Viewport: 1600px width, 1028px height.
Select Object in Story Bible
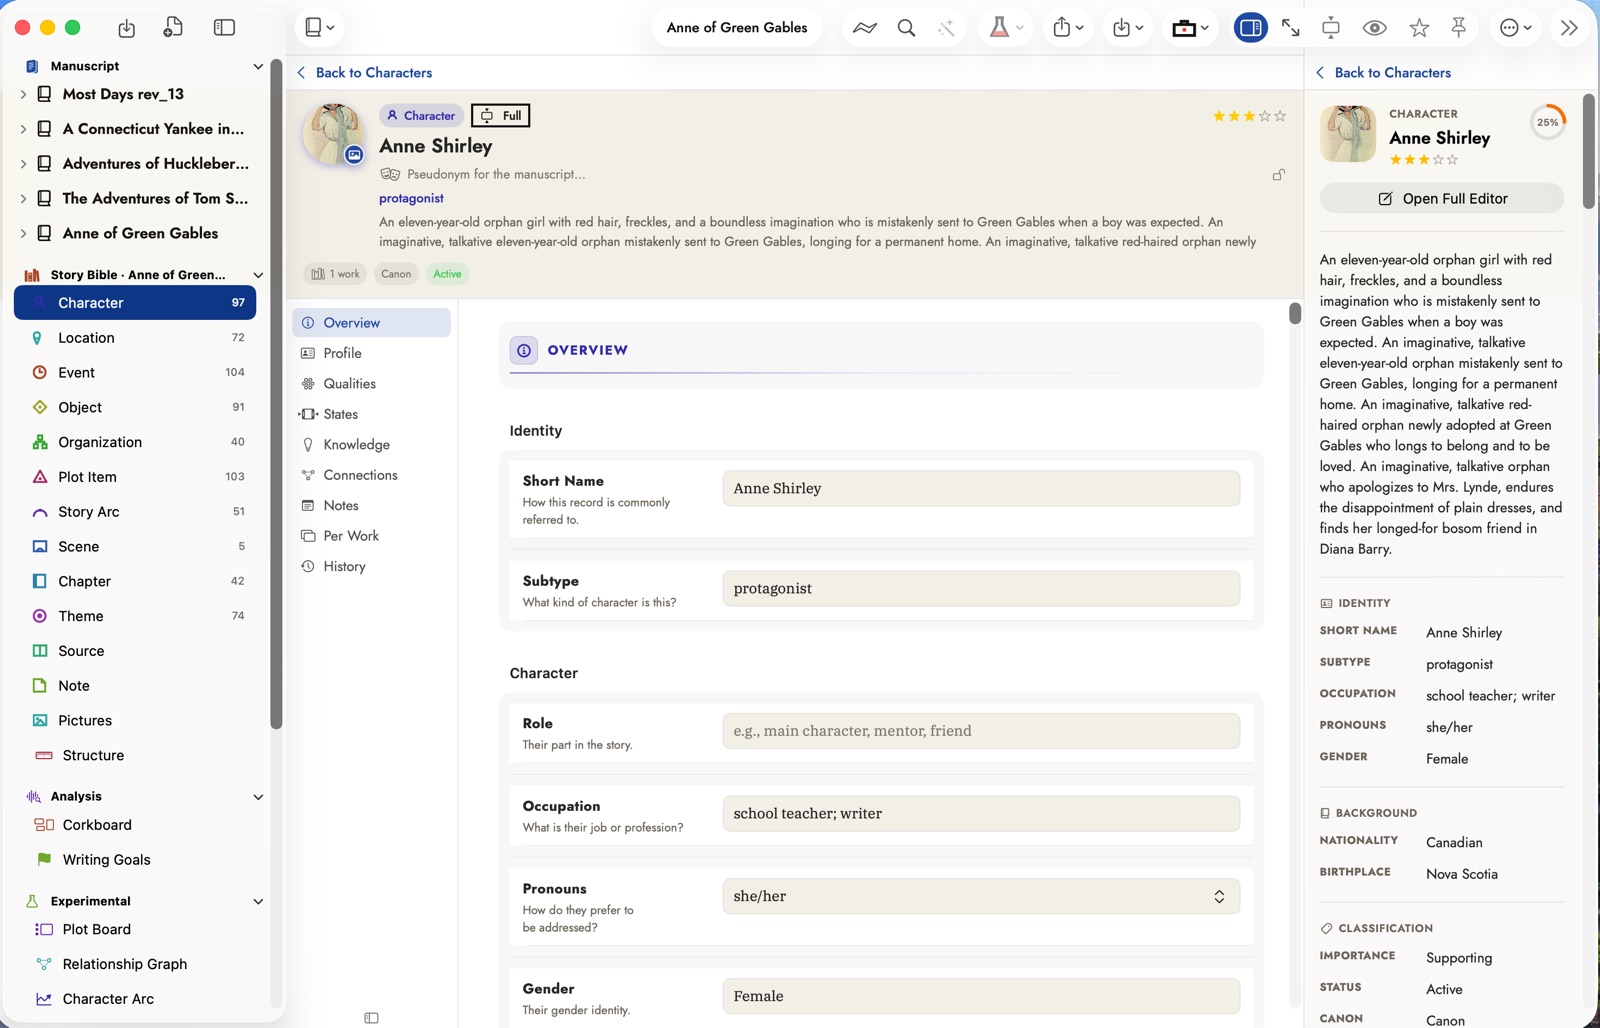pos(135,407)
